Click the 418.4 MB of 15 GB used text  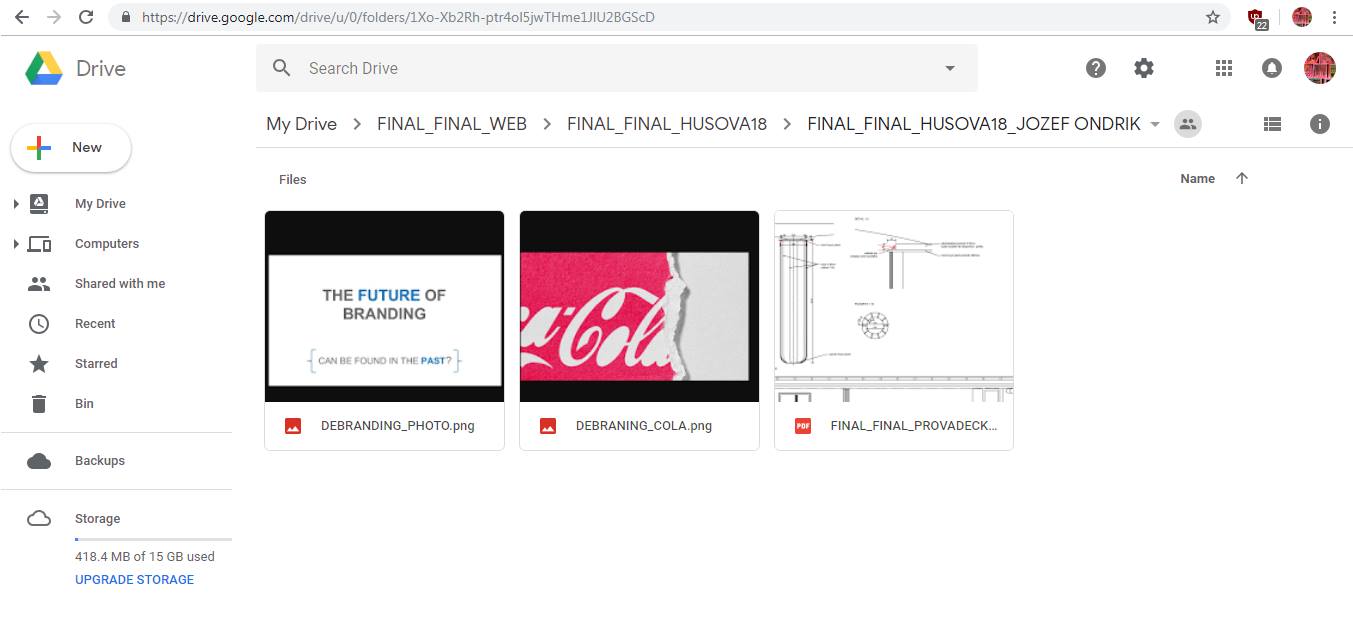coord(145,557)
